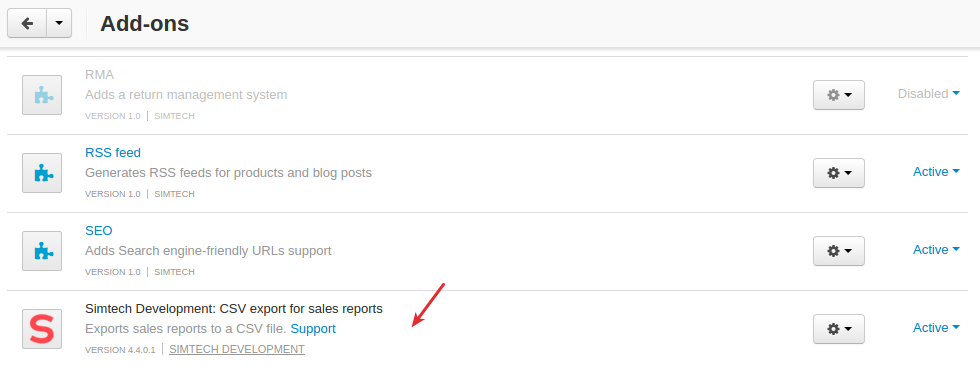The image size is (980, 366).
Task: Open dropdown next to back arrow
Action: coord(59,23)
